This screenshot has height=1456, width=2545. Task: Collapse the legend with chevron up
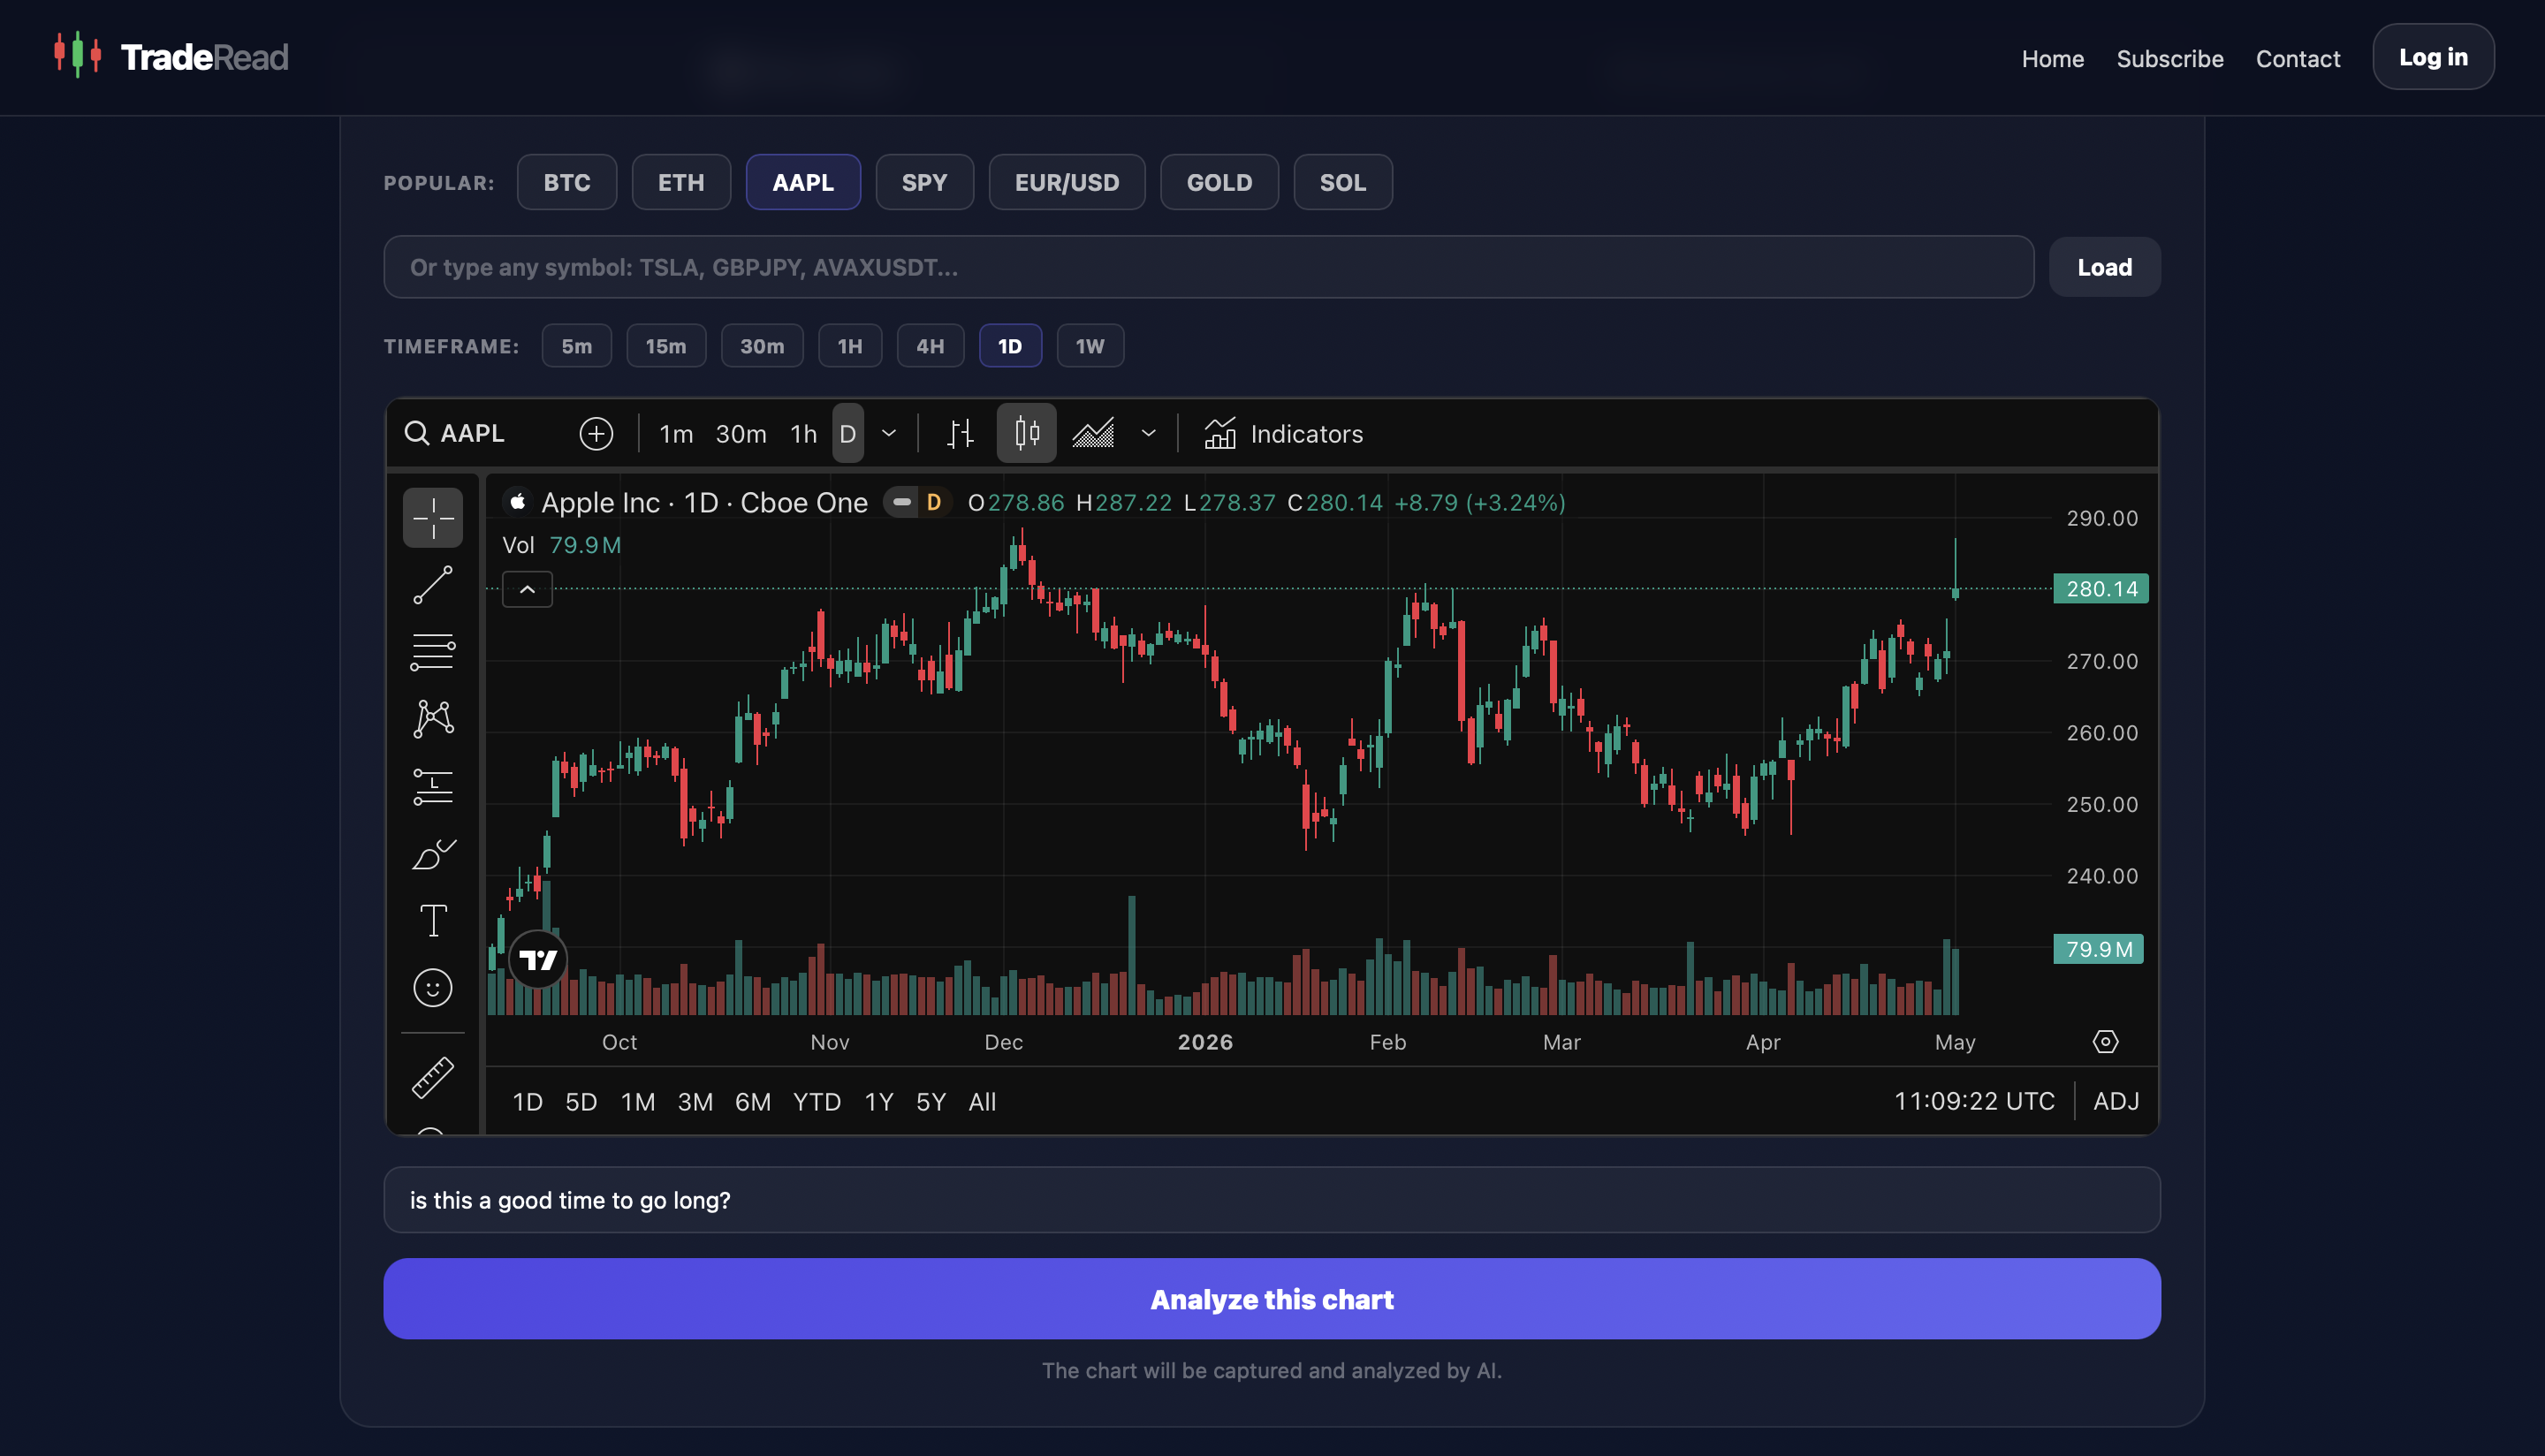527,589
